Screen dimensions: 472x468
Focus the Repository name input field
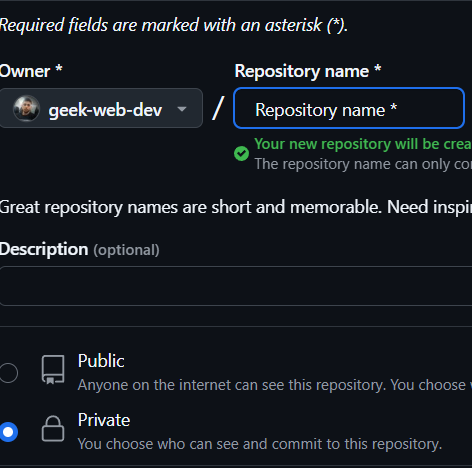349,108
